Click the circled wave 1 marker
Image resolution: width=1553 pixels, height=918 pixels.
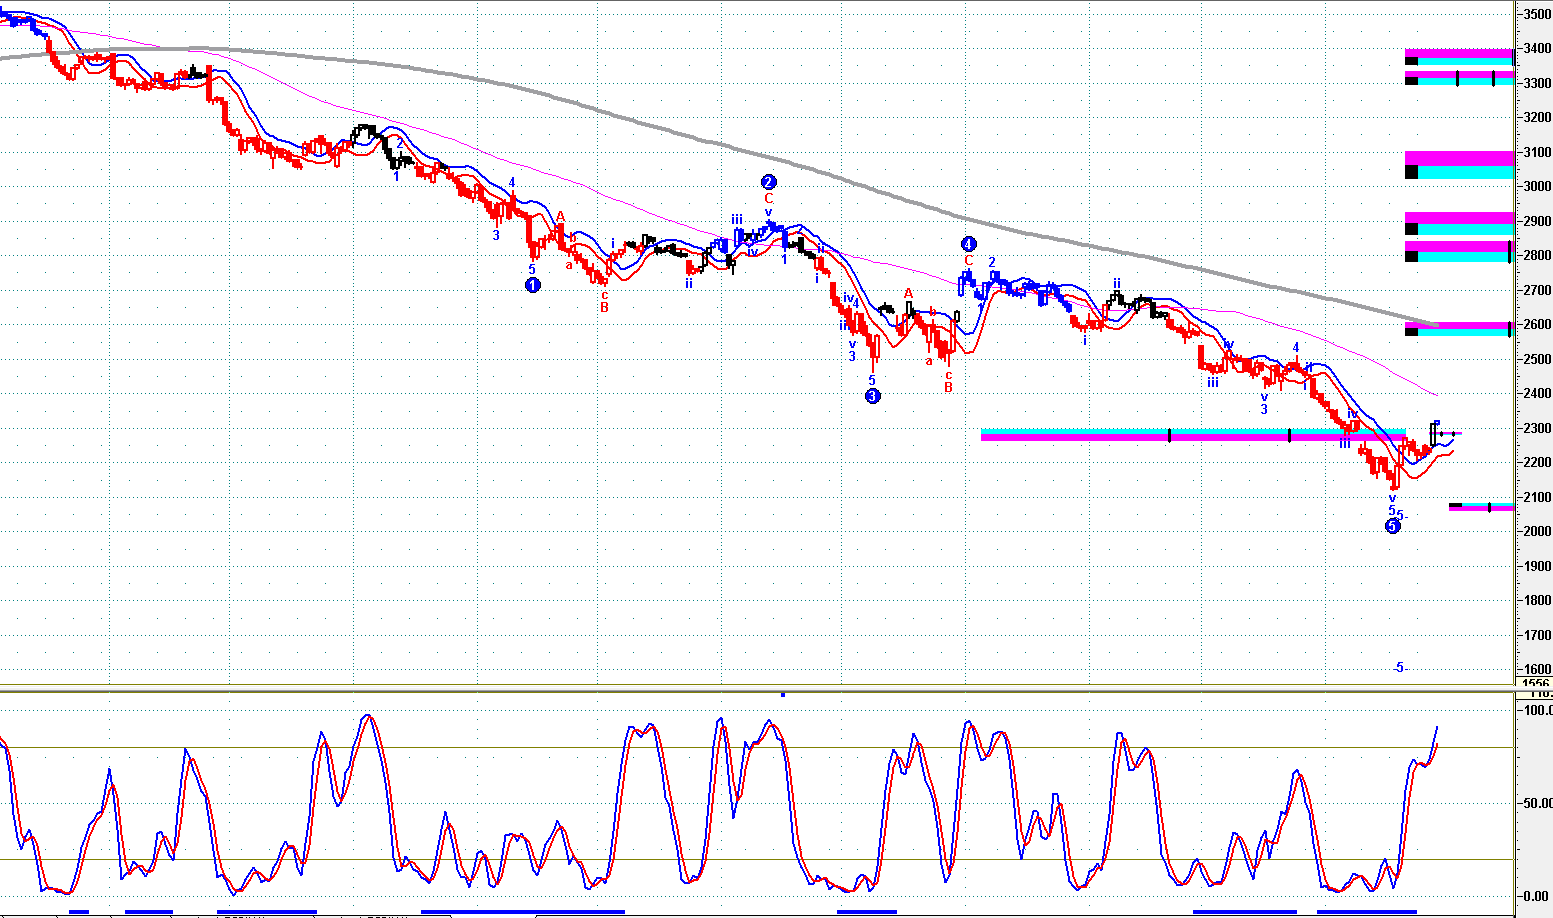coord(532,285)
